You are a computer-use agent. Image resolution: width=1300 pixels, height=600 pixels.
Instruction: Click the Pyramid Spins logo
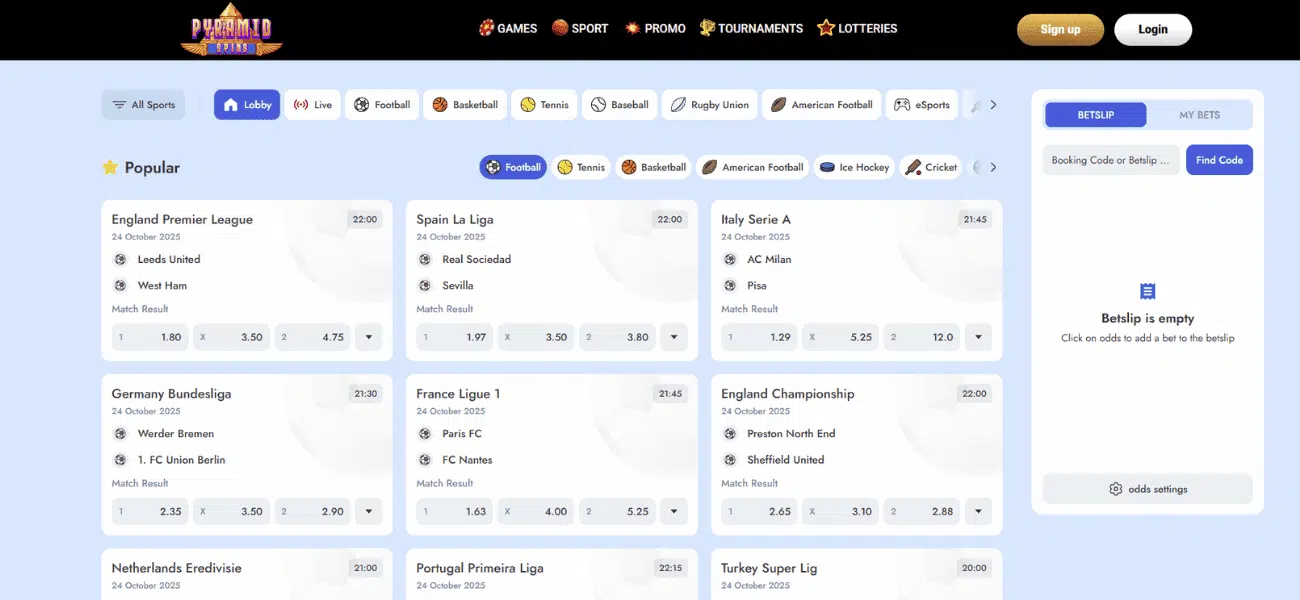coord(231,30)
